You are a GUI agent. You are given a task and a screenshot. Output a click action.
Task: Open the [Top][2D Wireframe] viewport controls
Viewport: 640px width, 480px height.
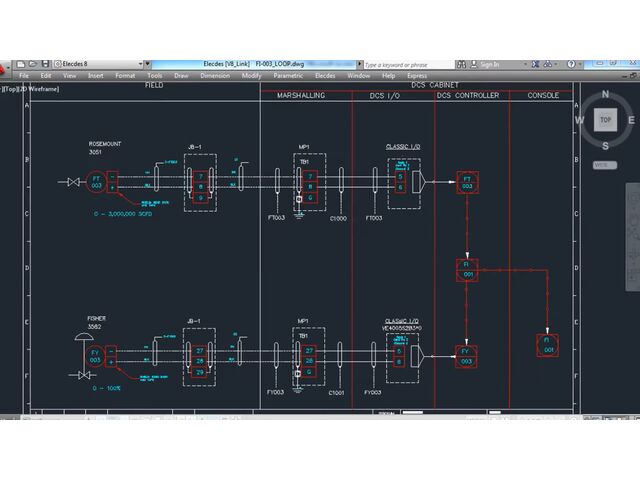pyautogui.click(x=30, y=88)
